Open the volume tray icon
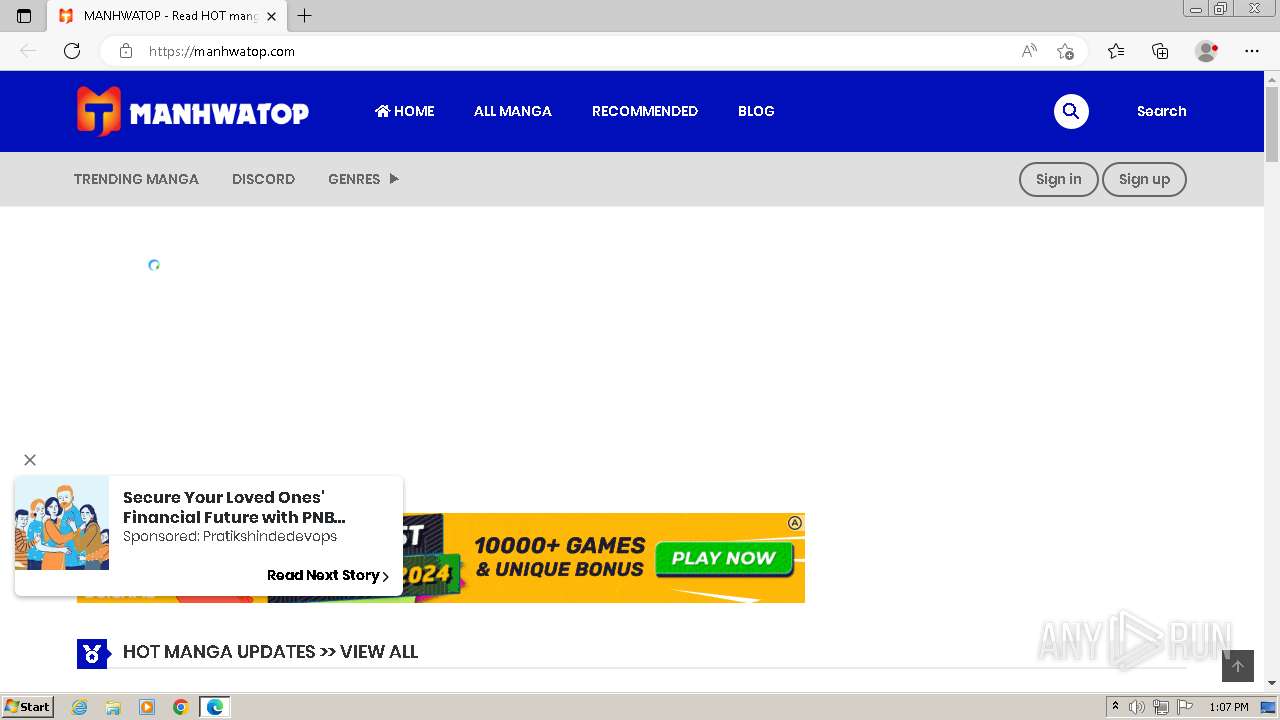Image resolution: width=1280 pixels, height=720 pixels. point(1137,707)
